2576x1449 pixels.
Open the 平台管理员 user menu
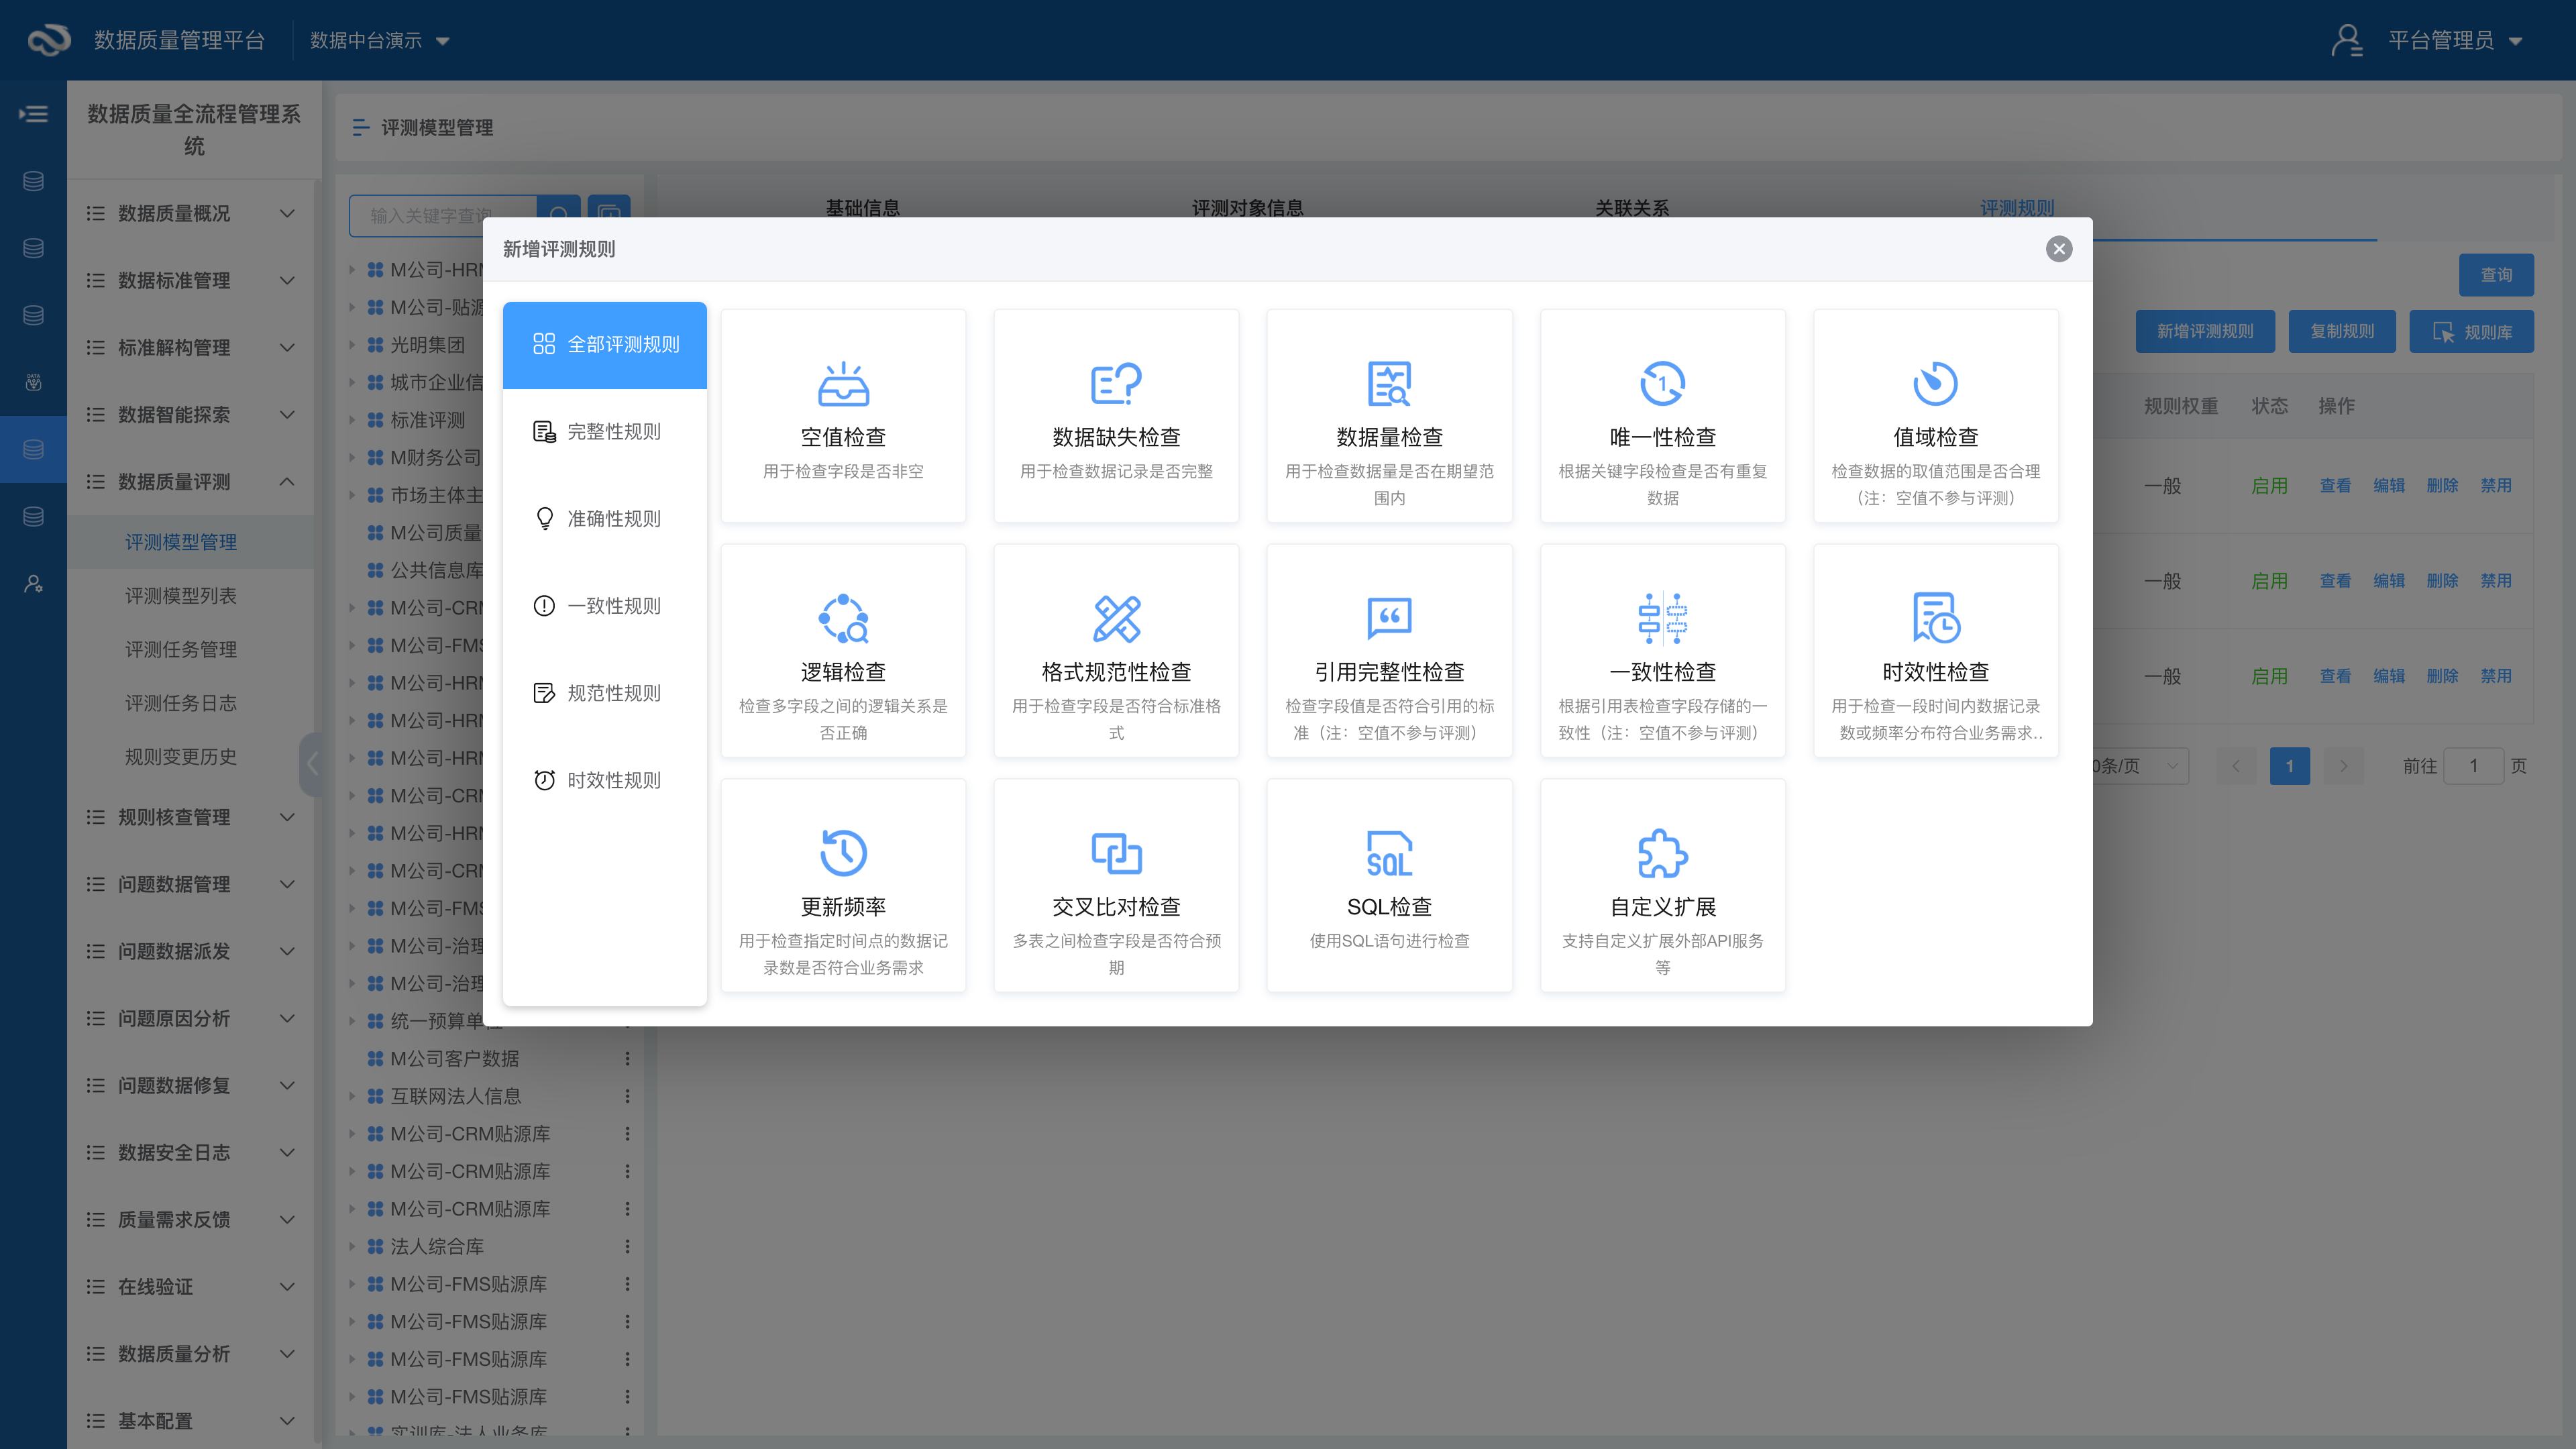click(x=2440, y=41)
